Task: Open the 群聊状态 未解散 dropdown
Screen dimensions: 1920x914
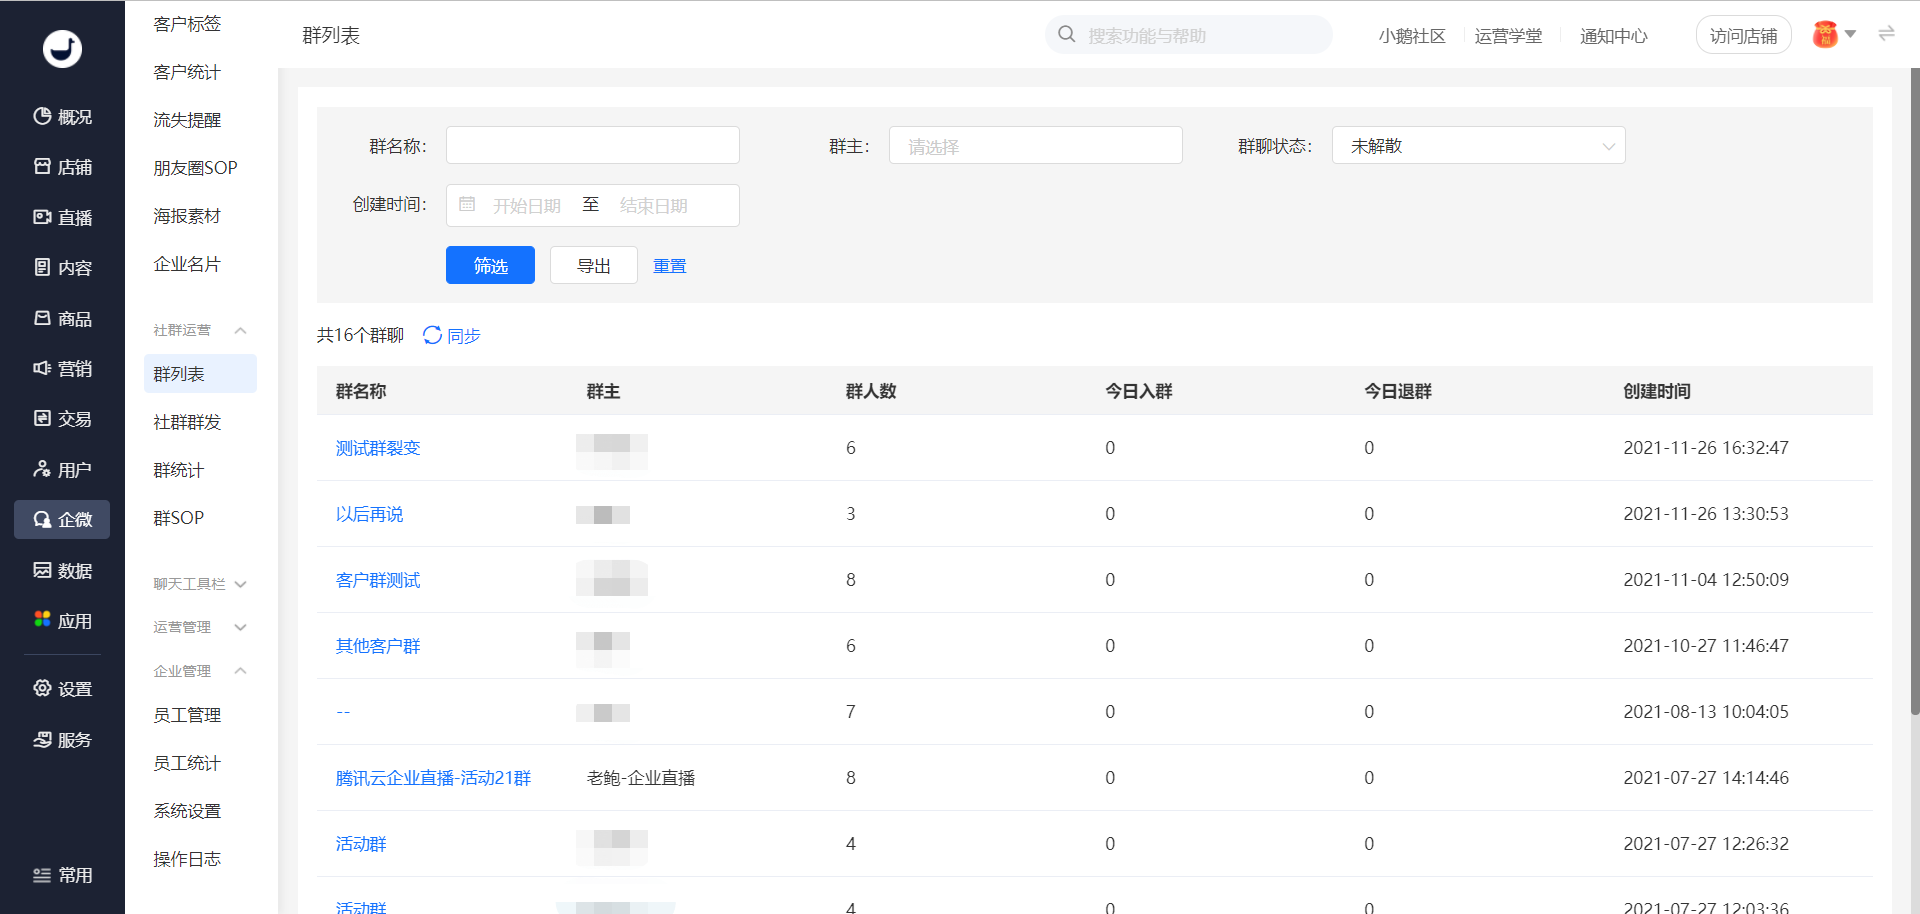Action: click(1478, 146)
